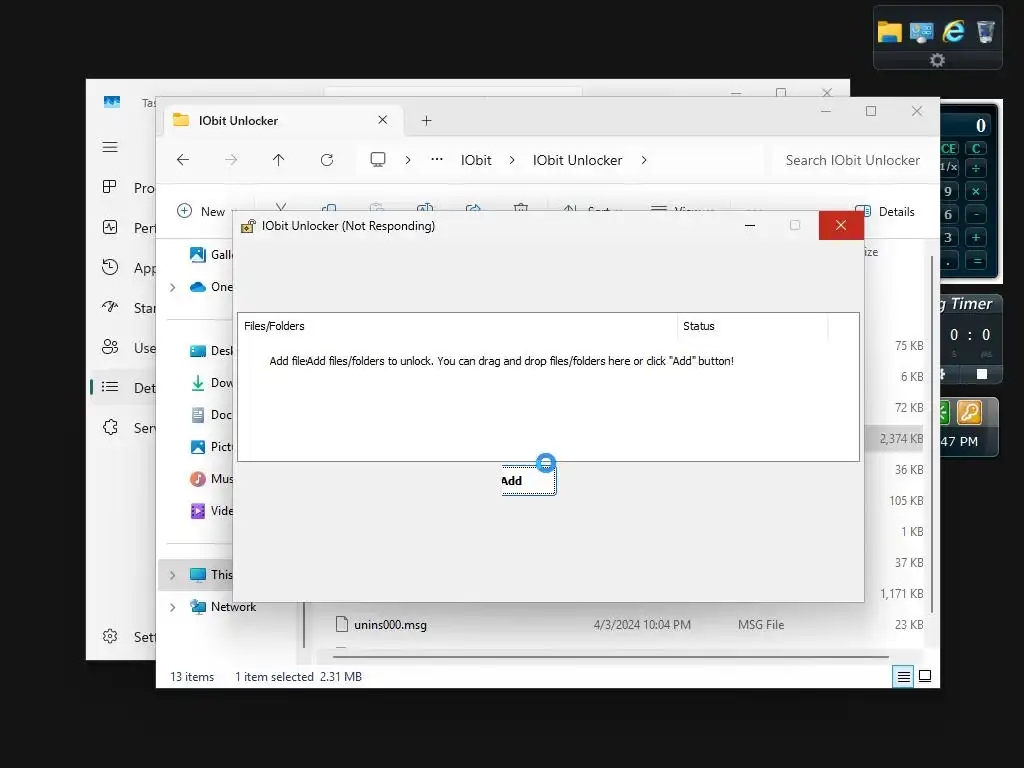Switch to details list view button
This screenshot has height=768, width=1024.
[x=903, y=677]
